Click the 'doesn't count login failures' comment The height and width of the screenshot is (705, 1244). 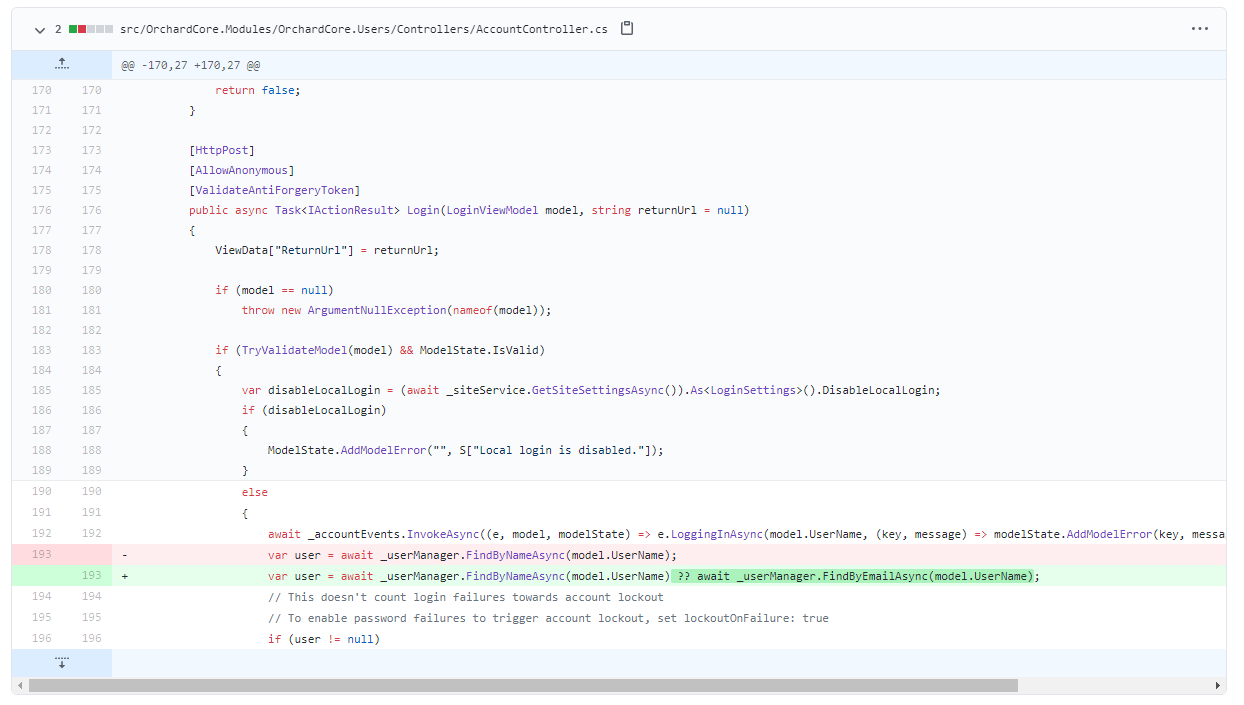tap(465, 597)
